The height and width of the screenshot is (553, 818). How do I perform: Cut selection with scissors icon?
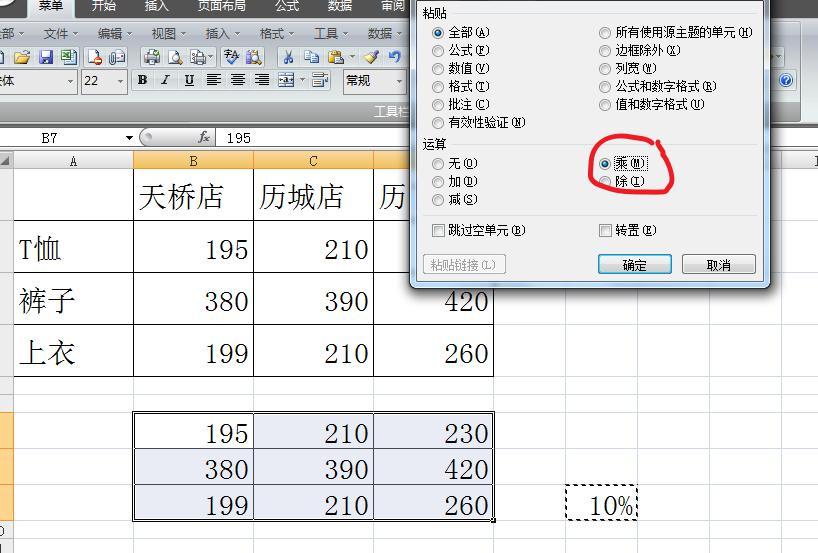pyautogui.click(x=288, y=57)
